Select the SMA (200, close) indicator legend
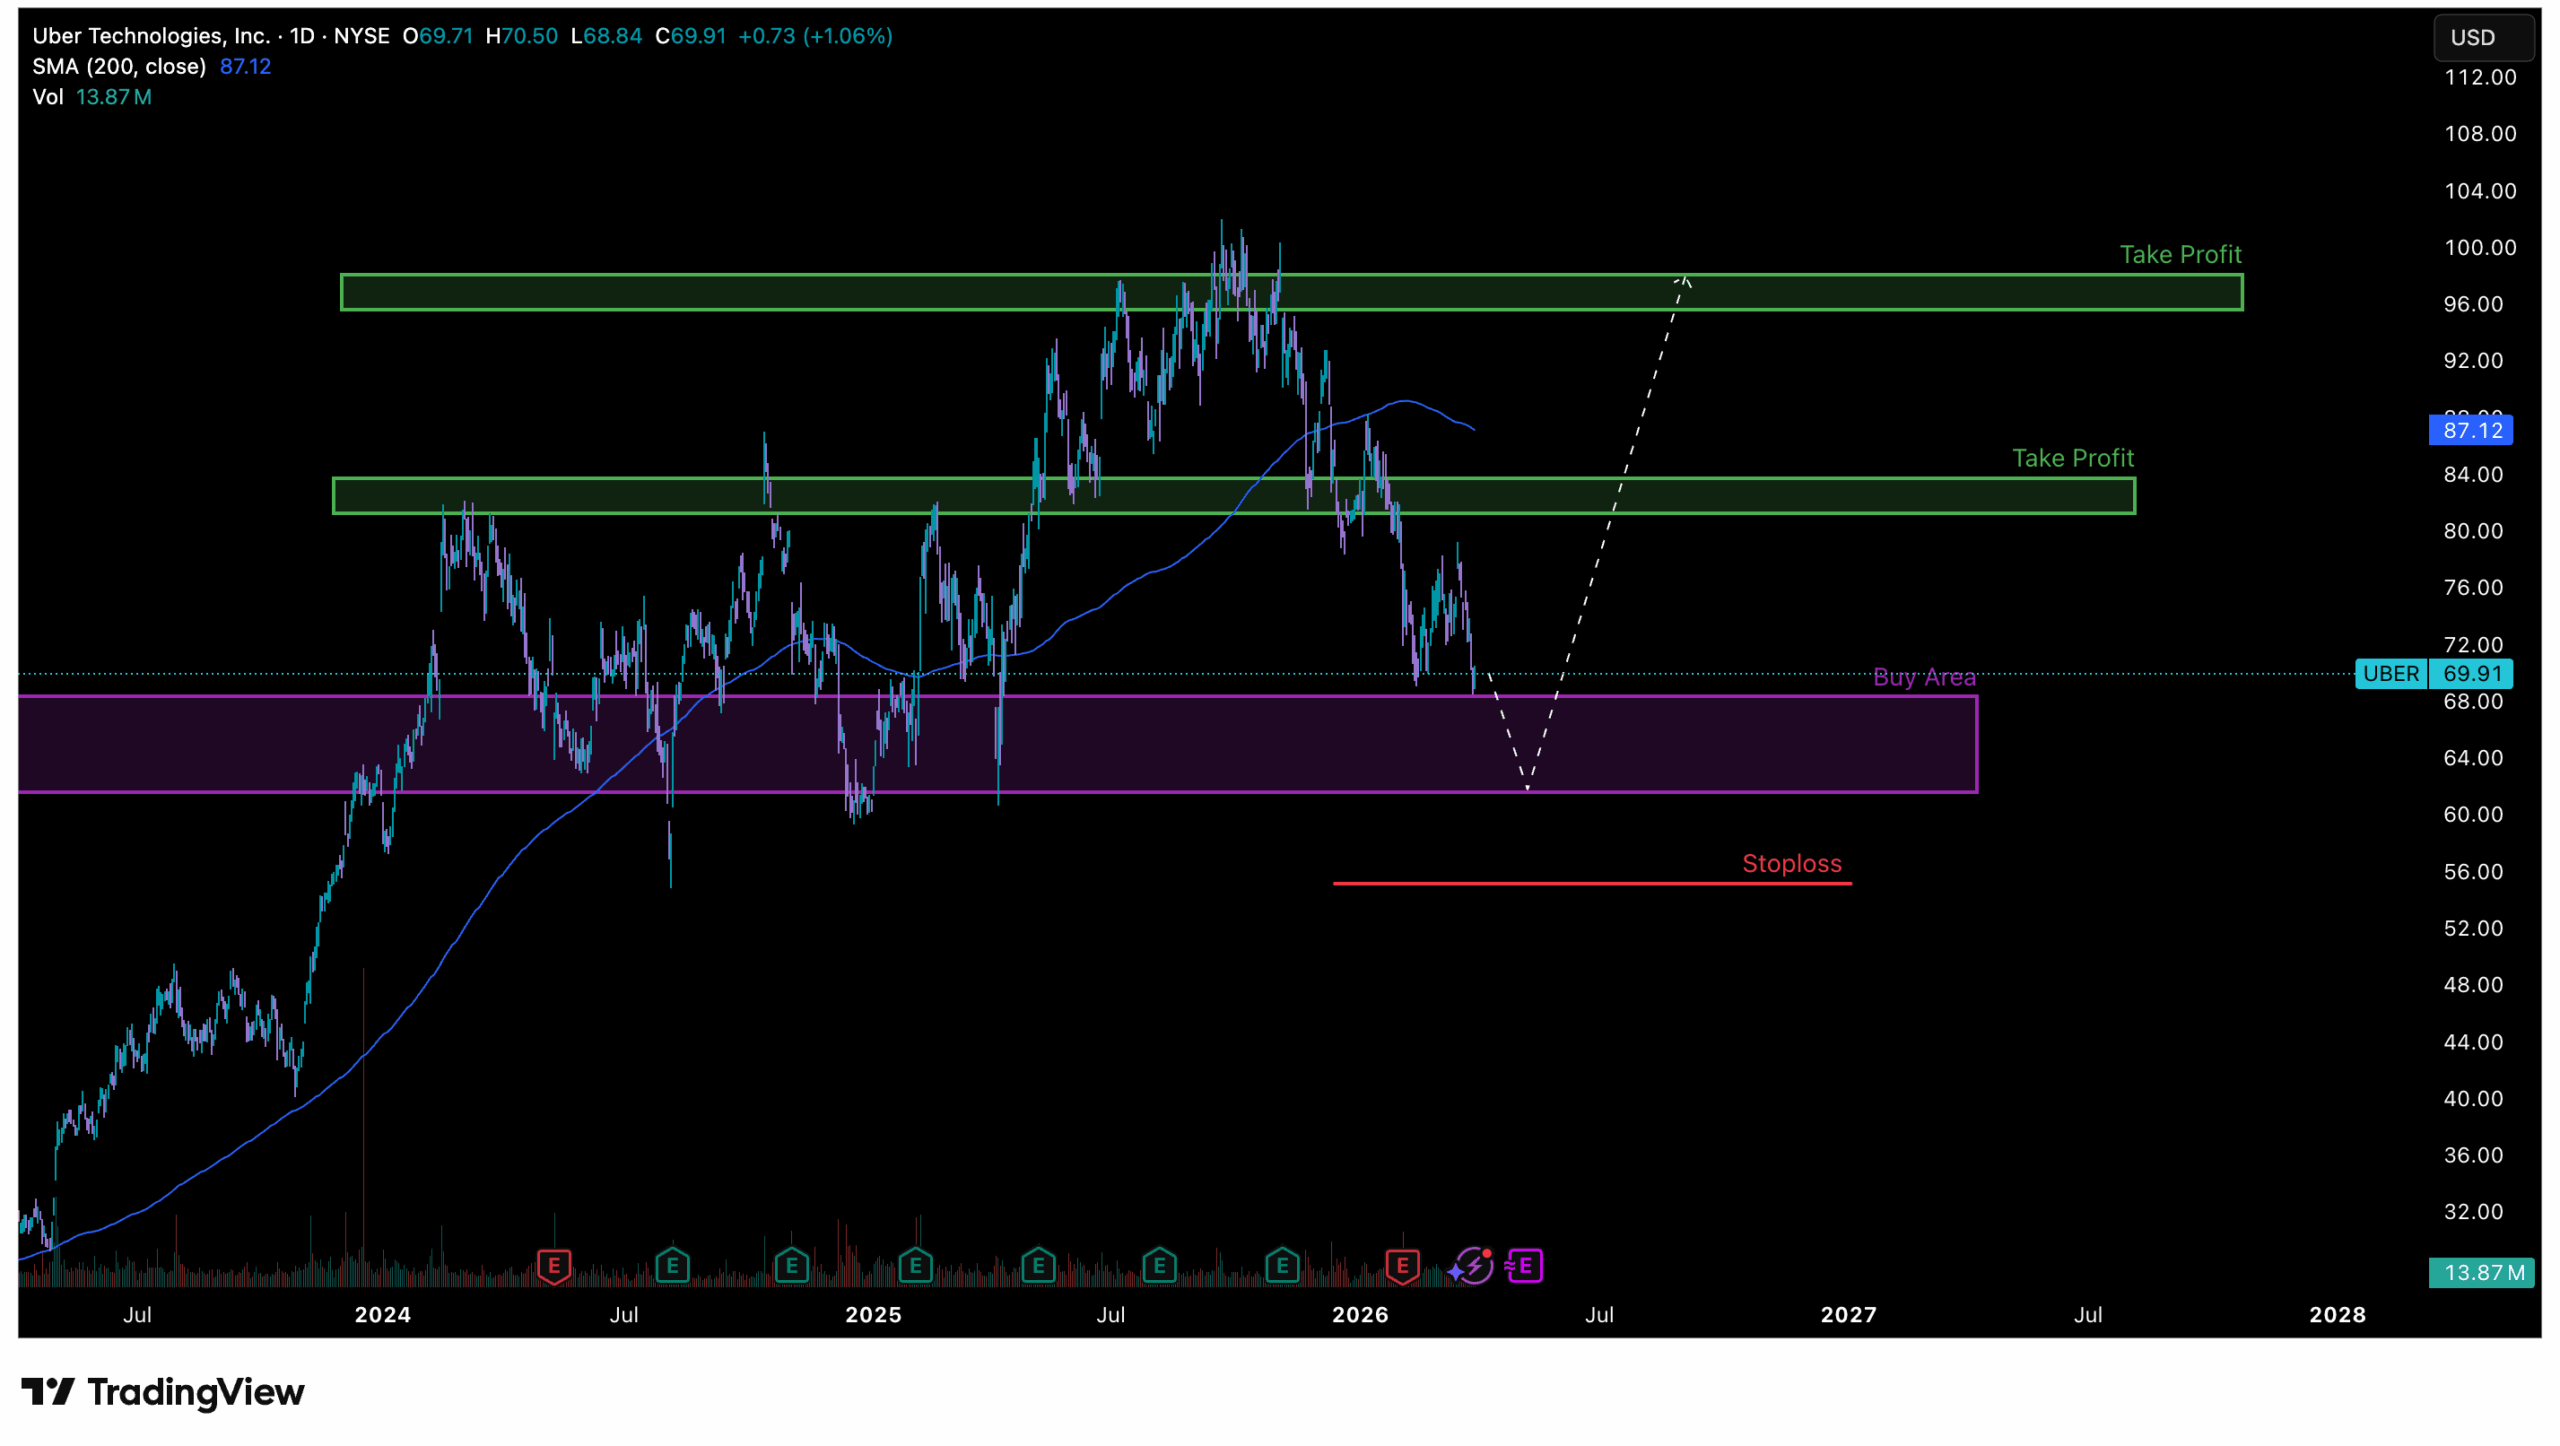This screenshot has height=1446, width=2560. [119, 66]
